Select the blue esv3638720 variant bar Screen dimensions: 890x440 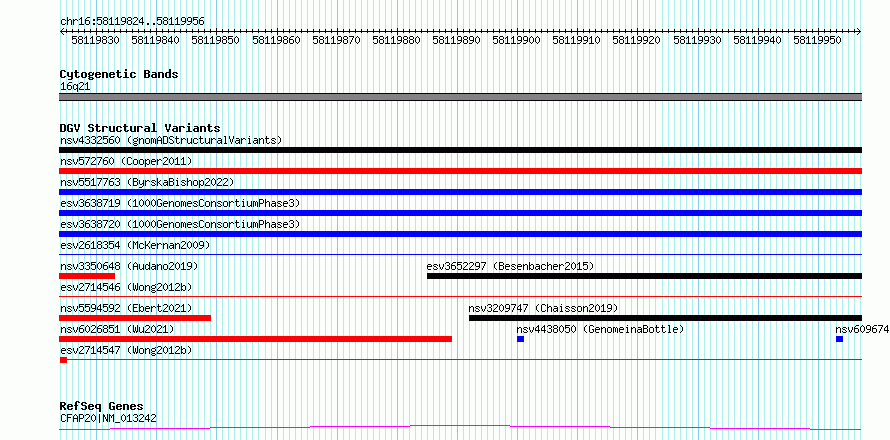click(460, 234)
